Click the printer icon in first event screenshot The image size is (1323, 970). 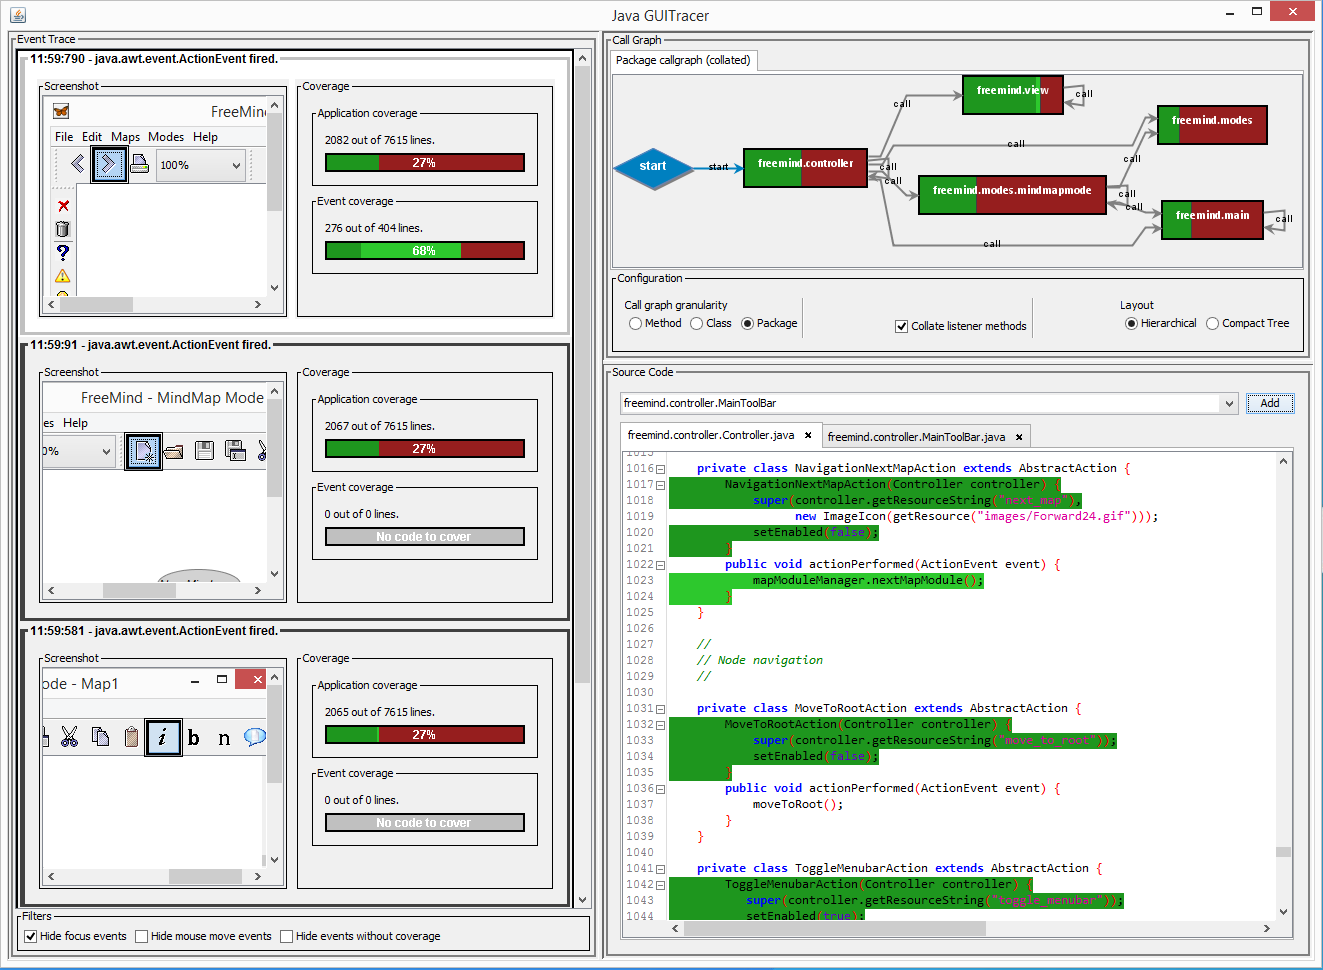pos(140,164)
